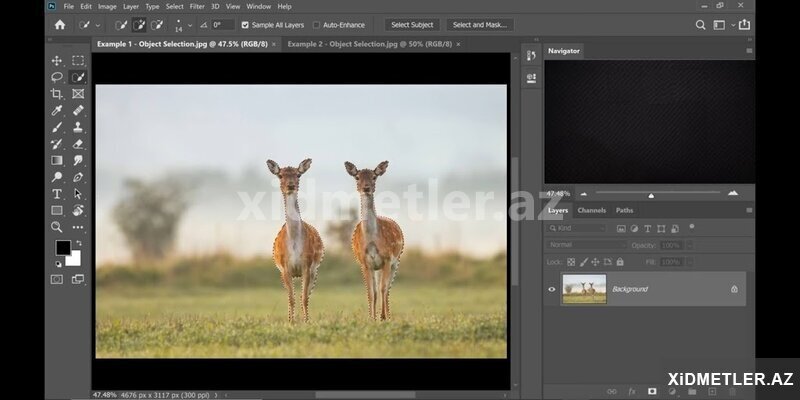800x400 pixels.
Task: Open the Filter menu
Action: [197, 6]
